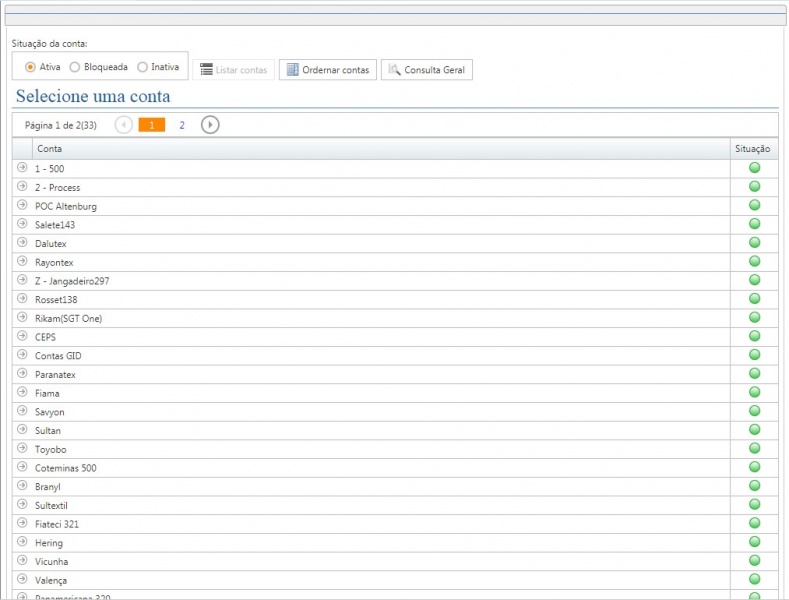The height and width of the screenshot is (600, 789).
Task: Click the green status icon for Rayontex
Action: pyautogui.click(x=754, y=262)
